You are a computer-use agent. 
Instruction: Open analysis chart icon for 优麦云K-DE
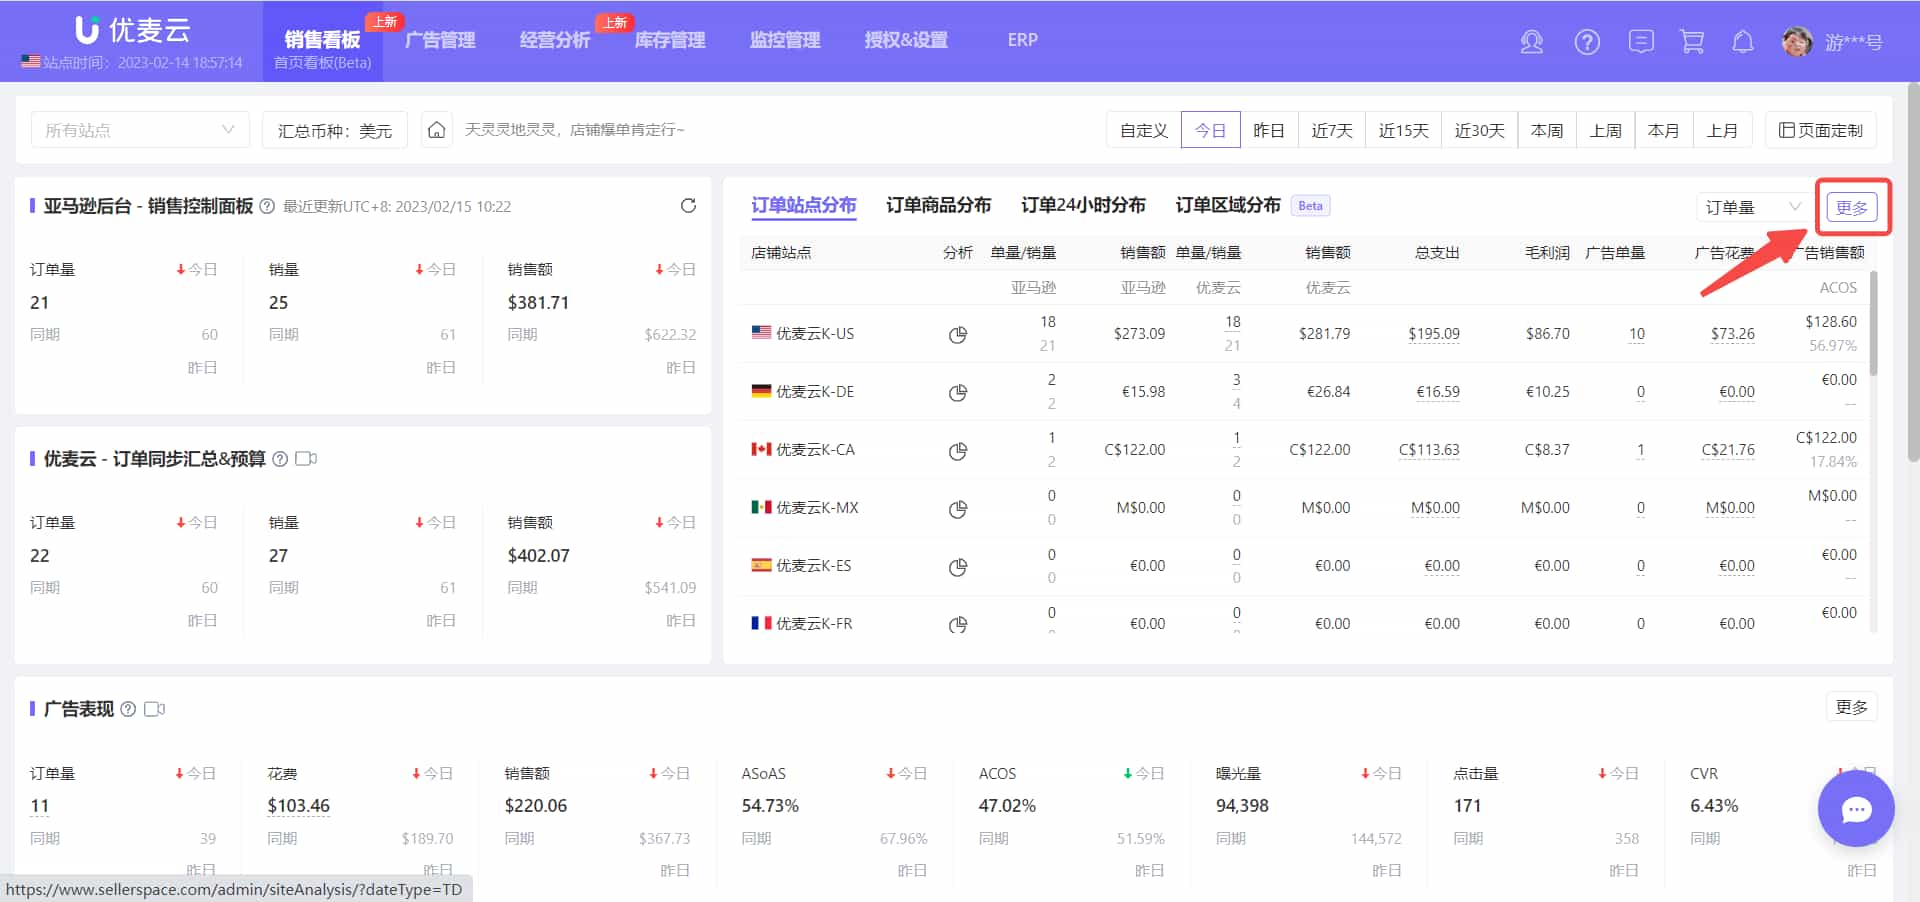[x=958, y=392]
